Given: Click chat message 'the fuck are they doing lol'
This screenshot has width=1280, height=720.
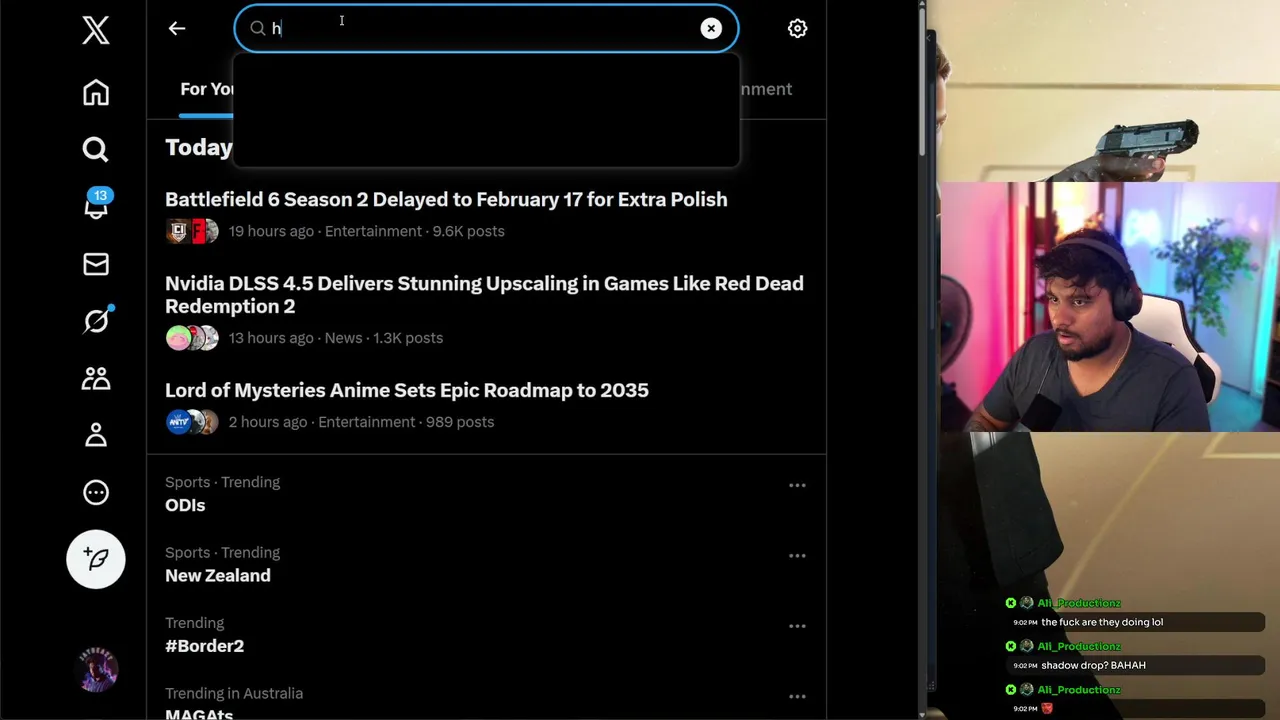Looking at the screenshot, I should 1102,622.
